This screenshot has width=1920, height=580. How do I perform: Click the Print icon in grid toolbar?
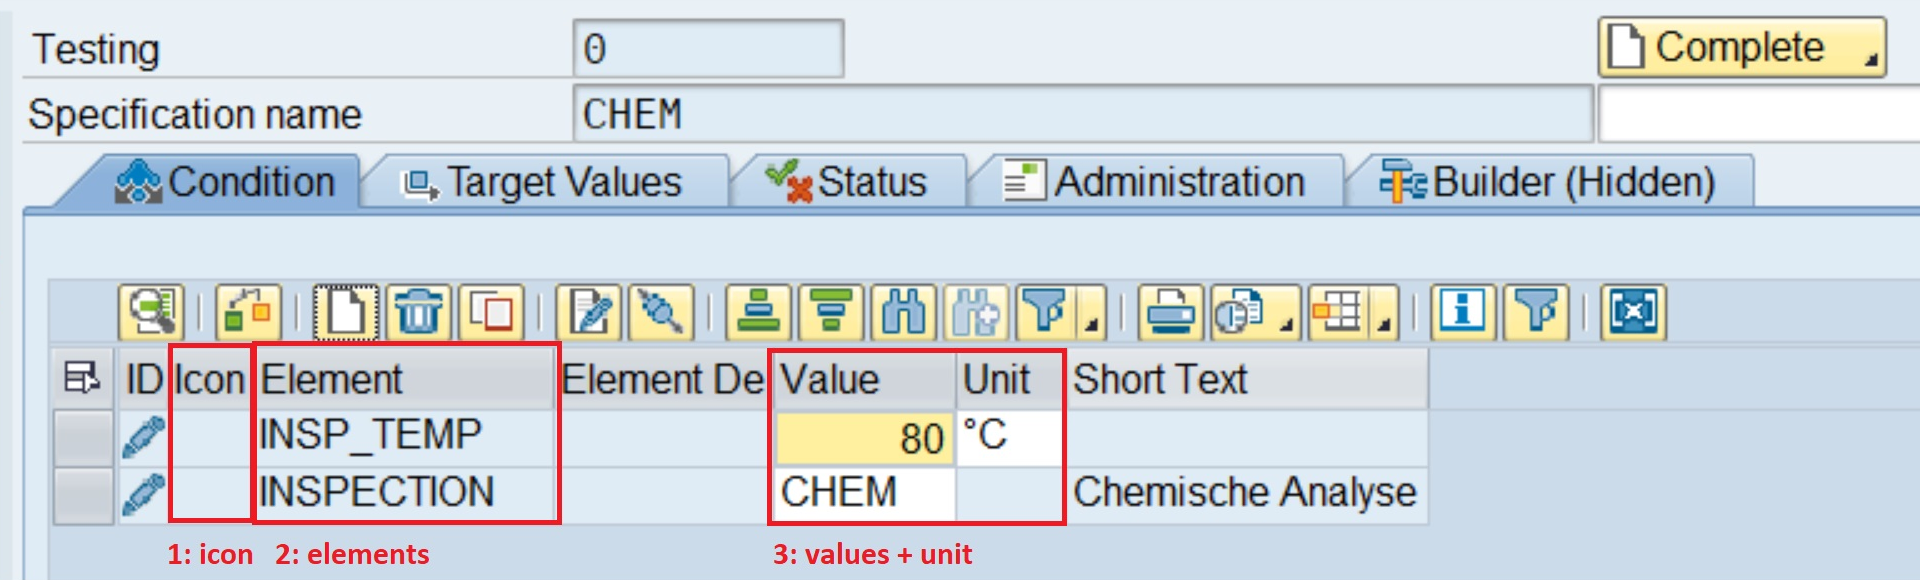point(1171,313)
